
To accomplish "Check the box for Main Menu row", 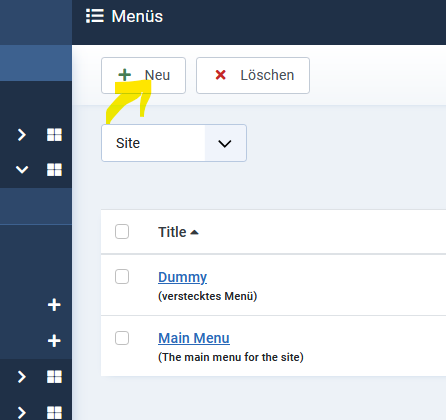I will (x=122, y=338).
